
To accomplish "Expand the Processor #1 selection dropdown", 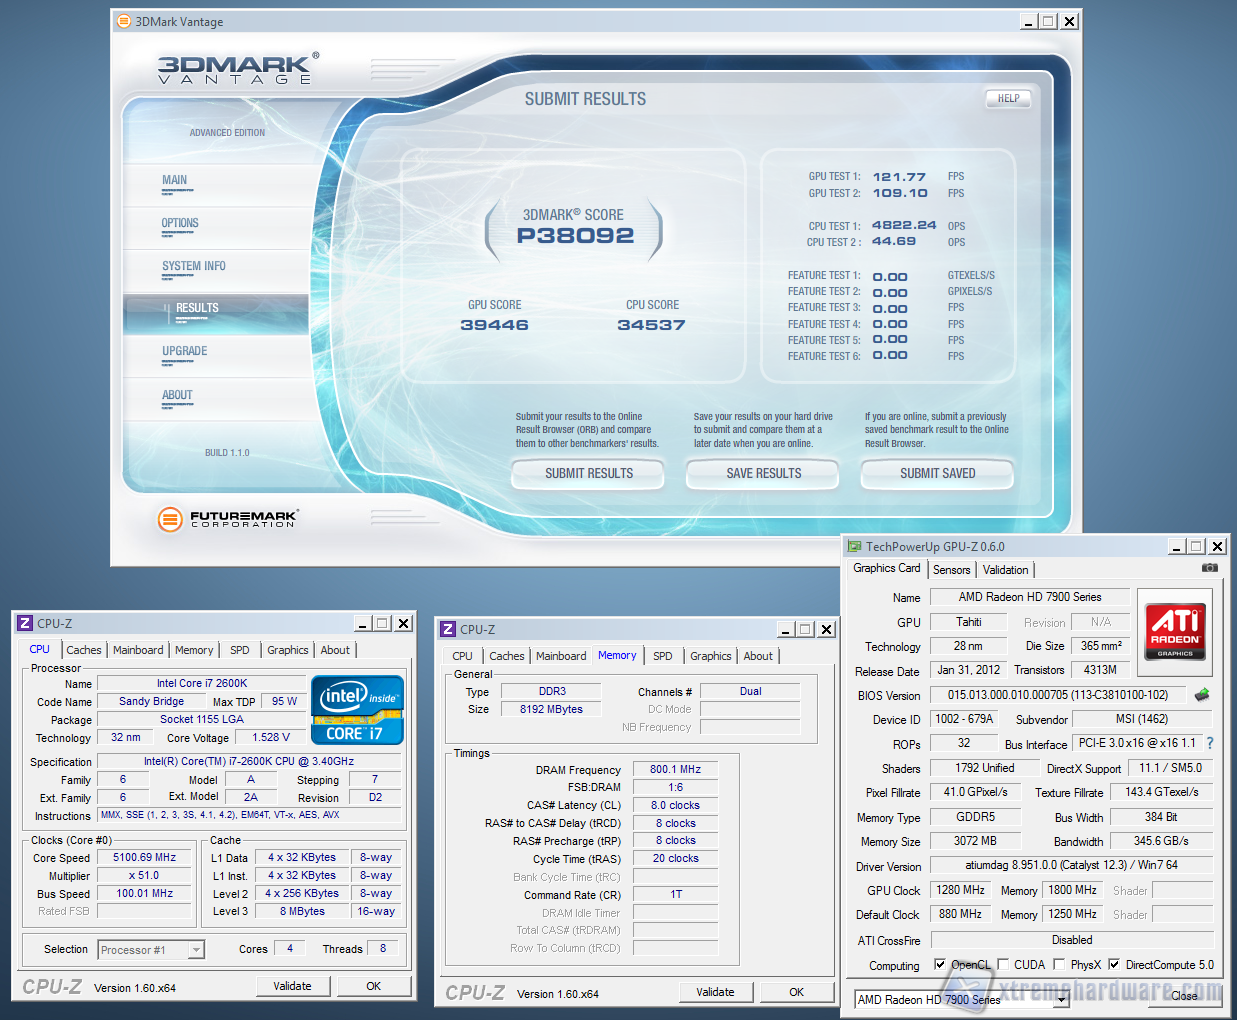I will (x=196, y=950).
